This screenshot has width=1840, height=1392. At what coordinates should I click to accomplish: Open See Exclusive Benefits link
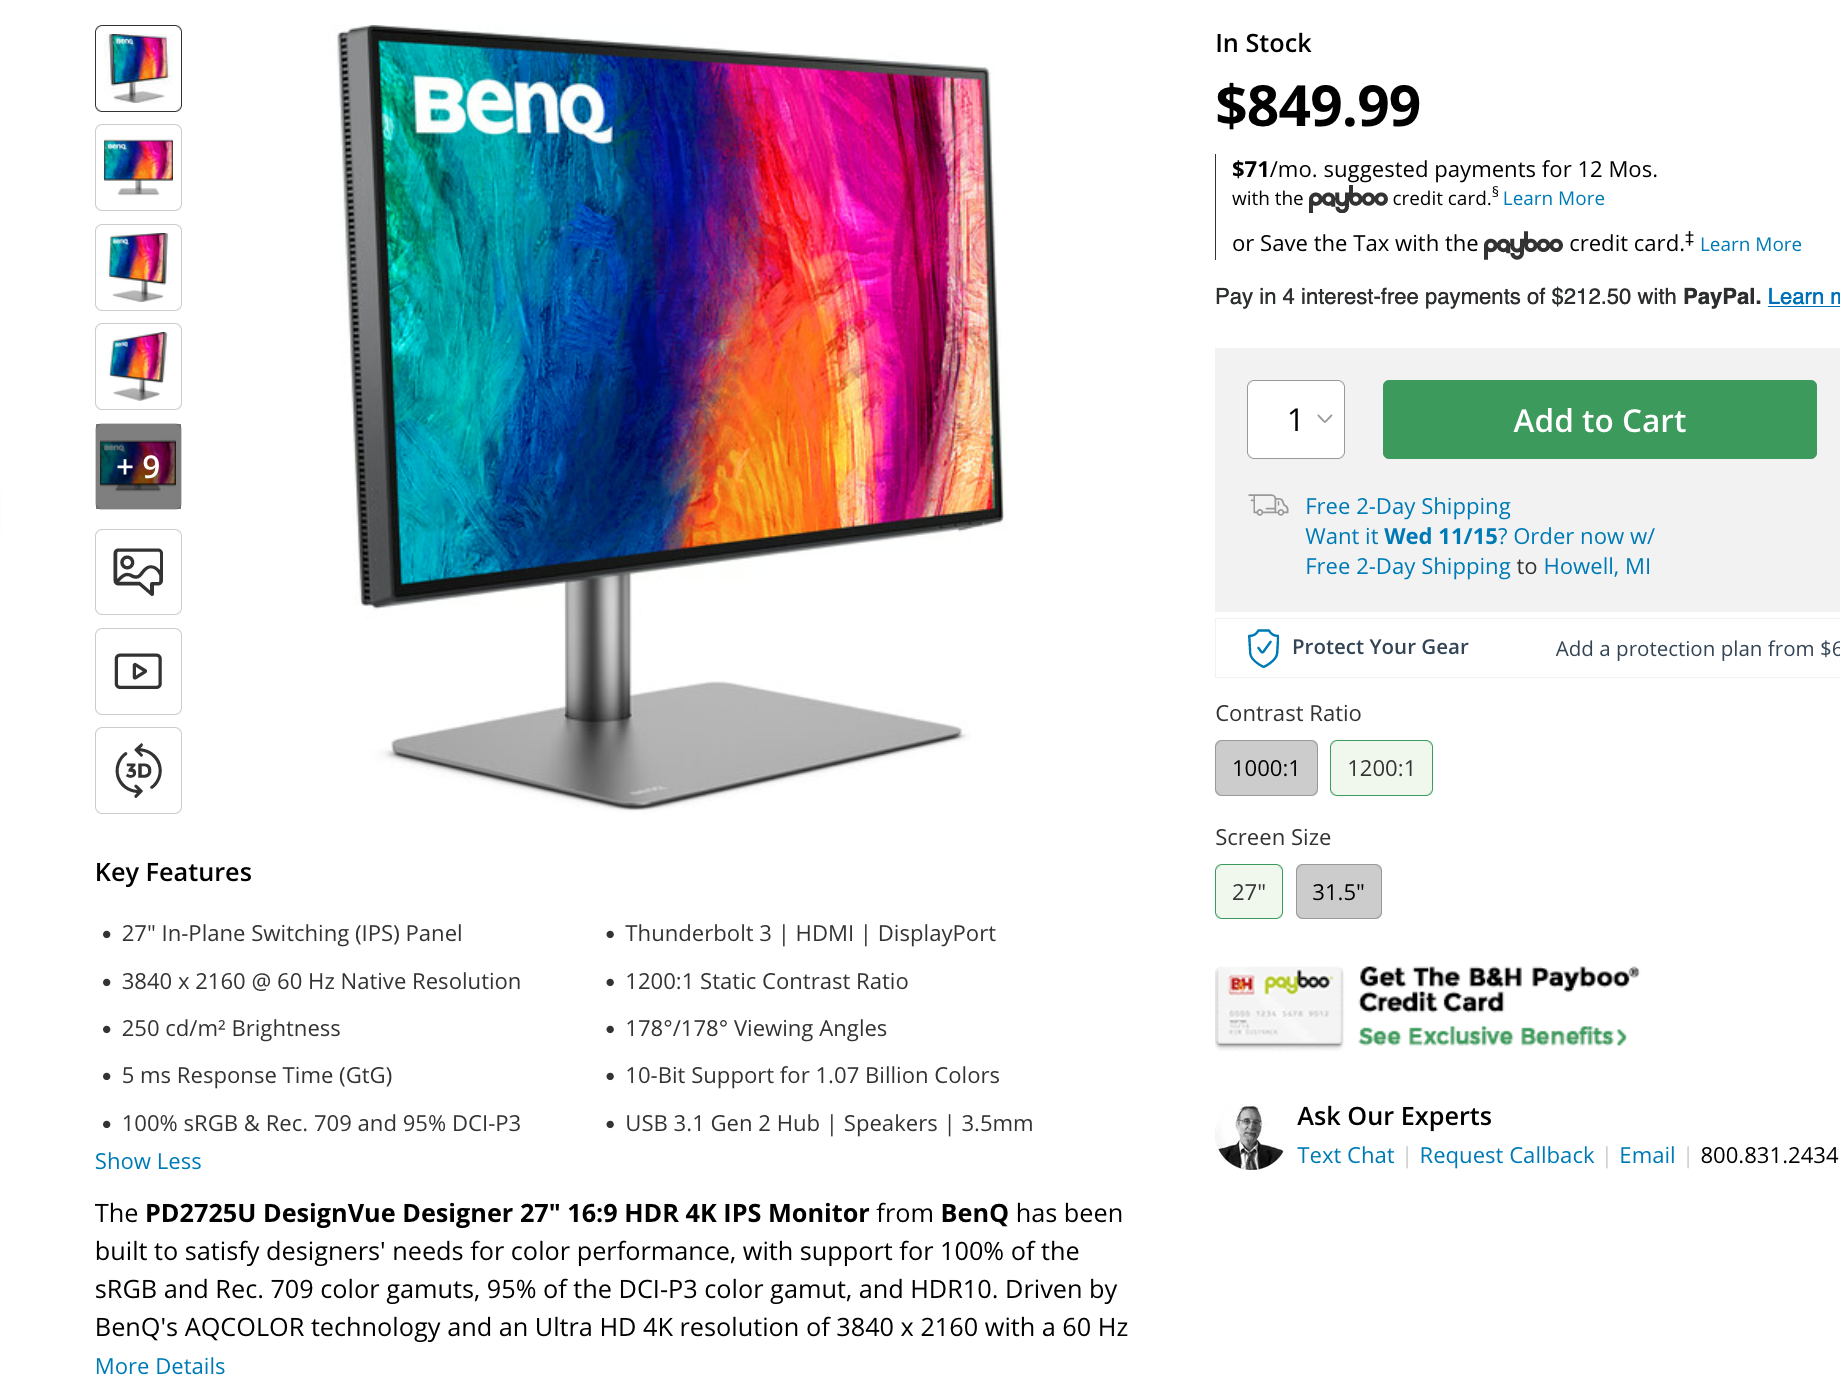click(x=1493, y=1036)
